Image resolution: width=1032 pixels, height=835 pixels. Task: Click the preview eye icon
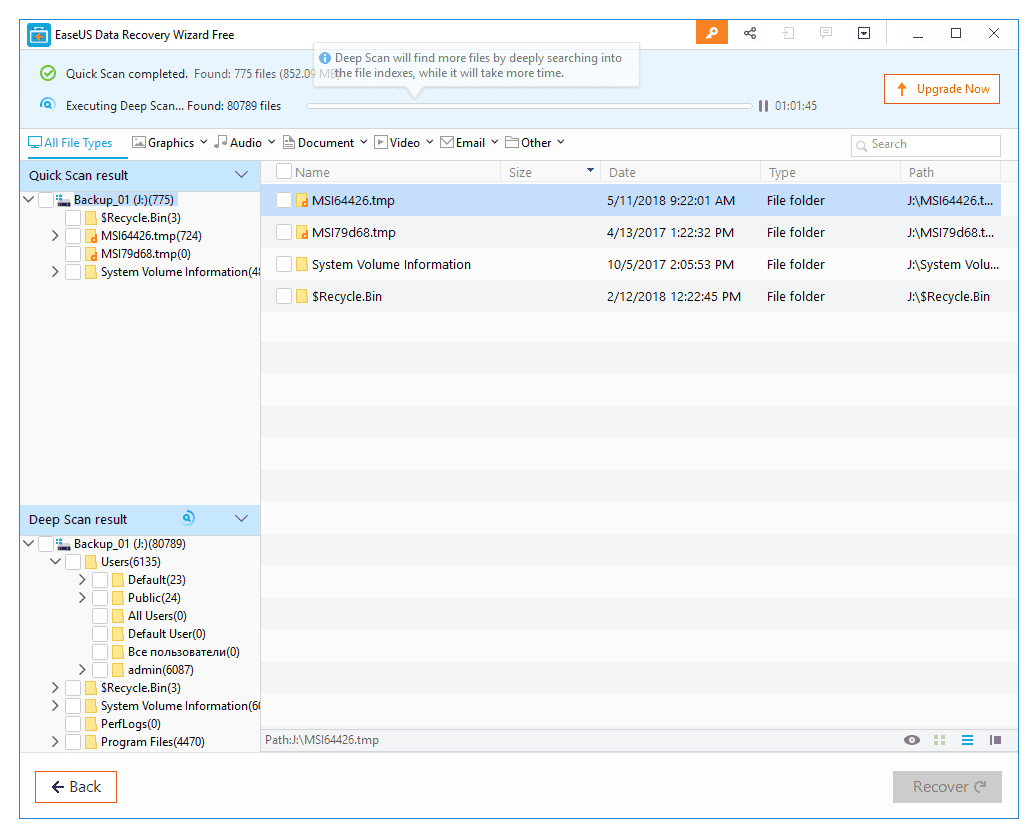(912, 740)
